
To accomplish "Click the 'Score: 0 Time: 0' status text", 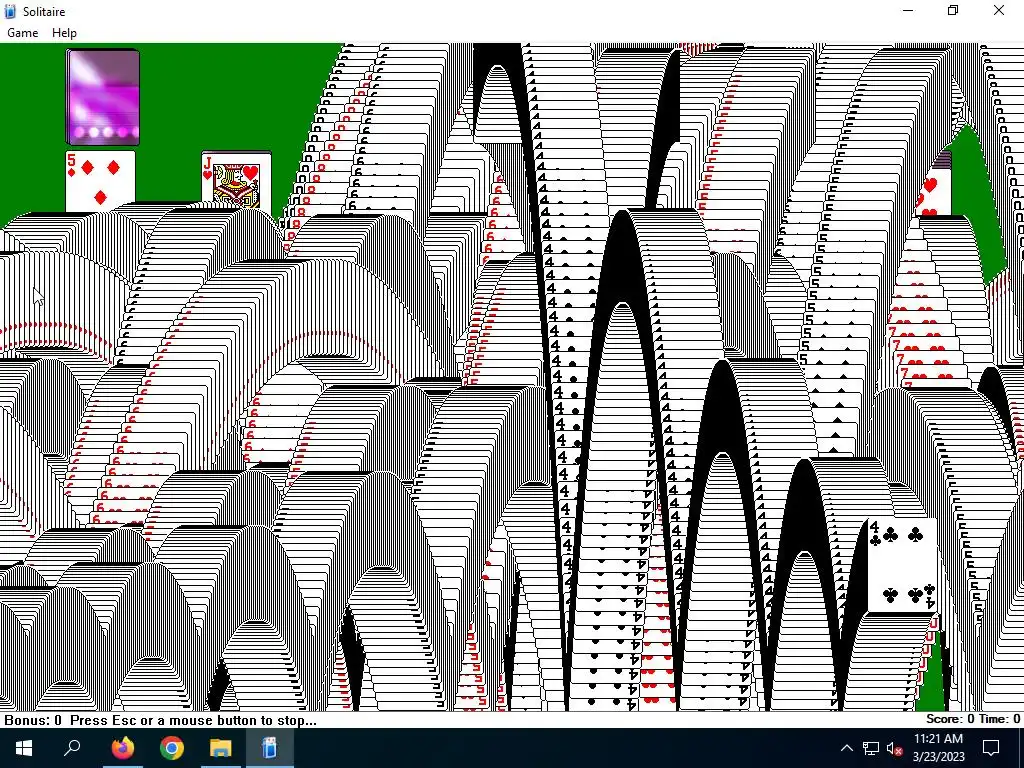I will coord(973,719).
